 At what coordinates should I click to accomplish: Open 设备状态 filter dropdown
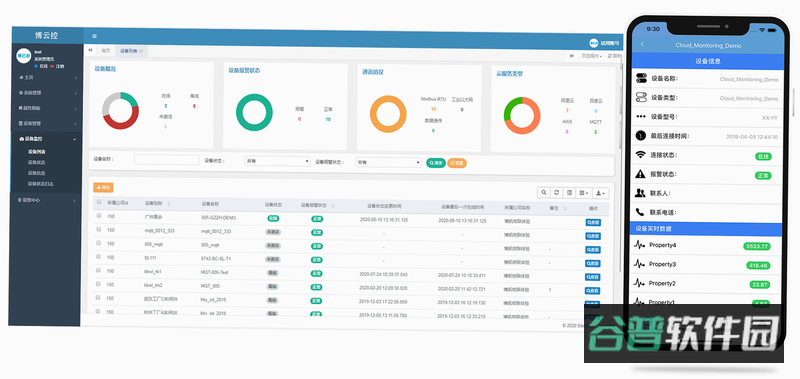[x=278, y=161]
